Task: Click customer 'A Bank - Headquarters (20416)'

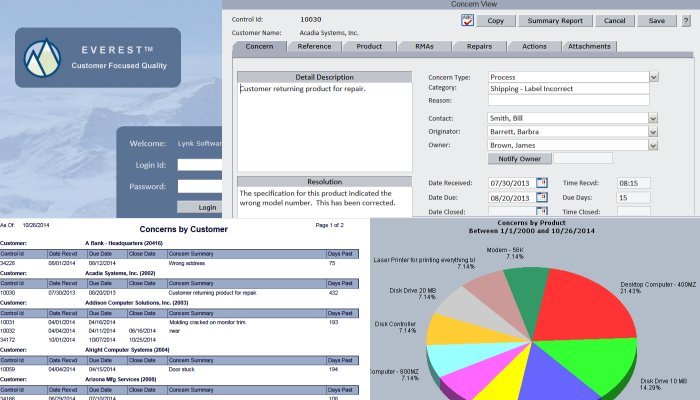Action: (124, 243)
